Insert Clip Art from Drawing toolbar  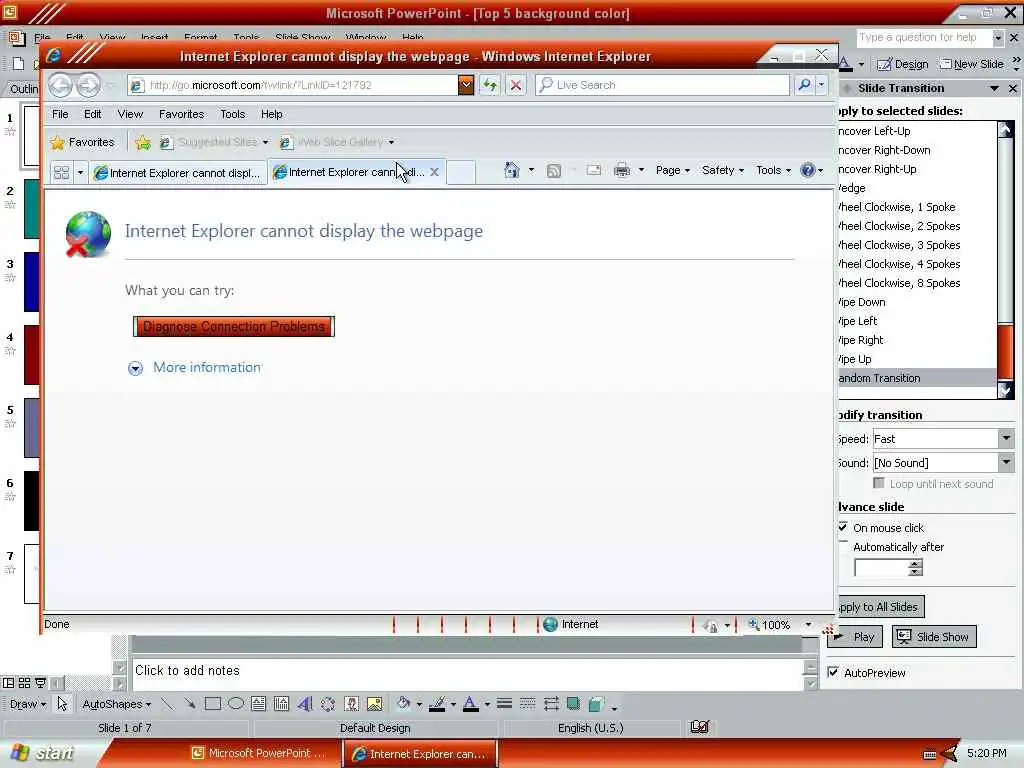point(351,704)
